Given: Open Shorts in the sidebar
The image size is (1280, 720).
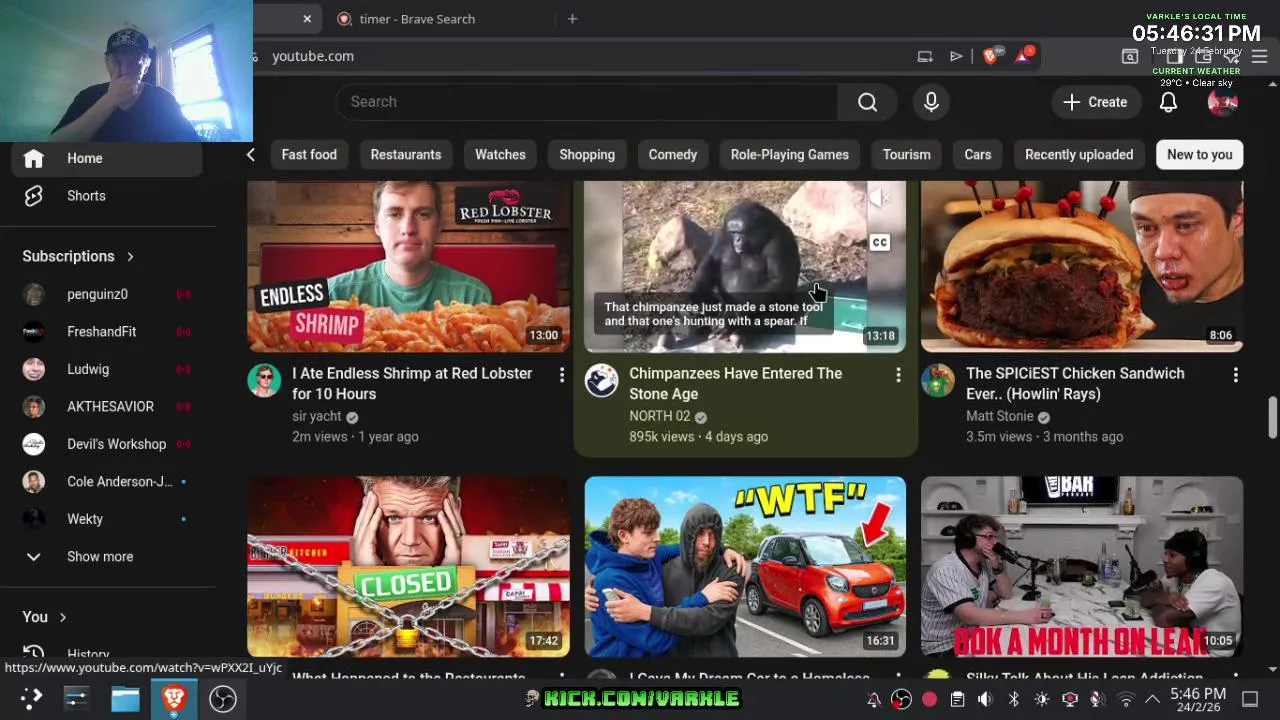Looking at the screenshot, I should click(x=105, y=196).
